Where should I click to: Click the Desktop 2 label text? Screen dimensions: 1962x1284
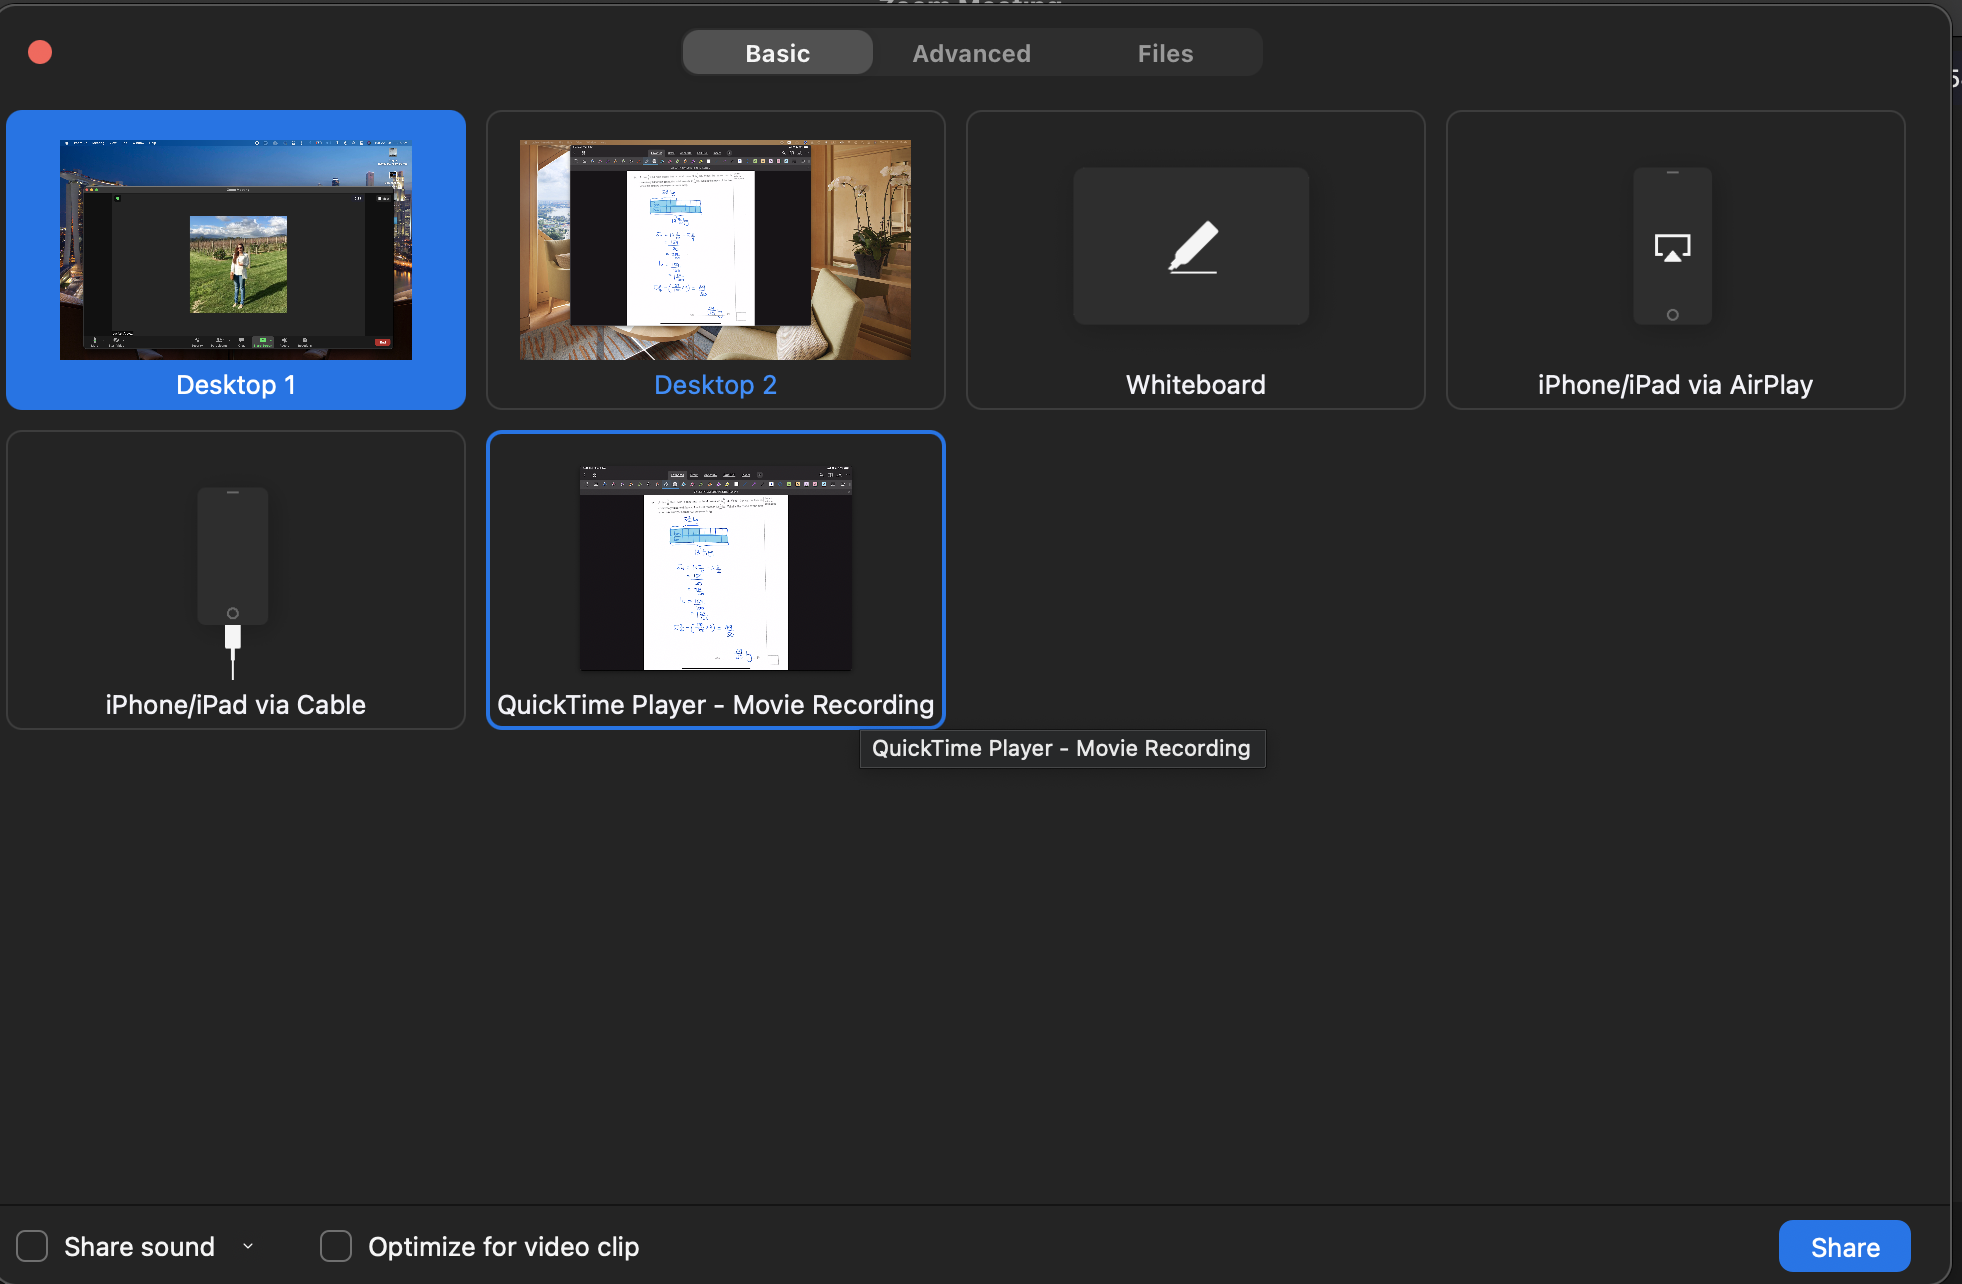click(x=715, y=385)
